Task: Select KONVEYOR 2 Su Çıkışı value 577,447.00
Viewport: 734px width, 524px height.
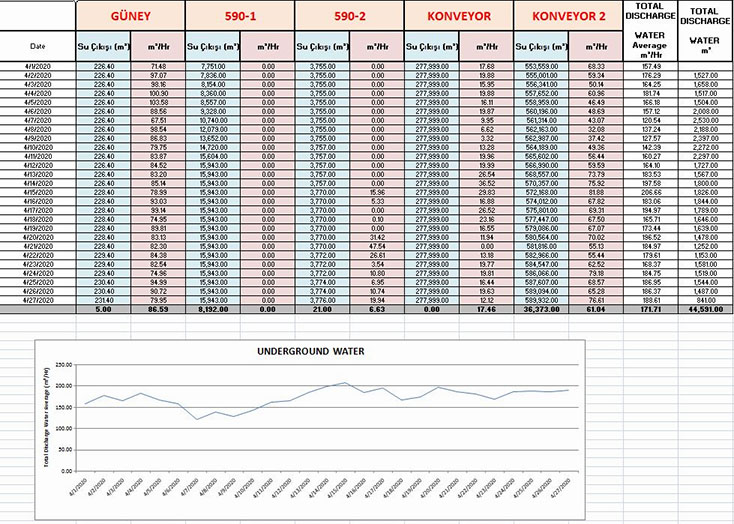Action: pyautogui.click(x=541, y=219)
